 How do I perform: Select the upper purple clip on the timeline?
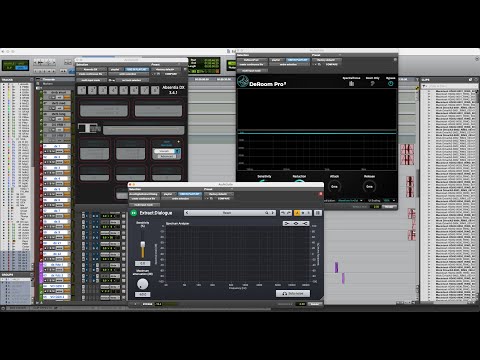point(336,267)
